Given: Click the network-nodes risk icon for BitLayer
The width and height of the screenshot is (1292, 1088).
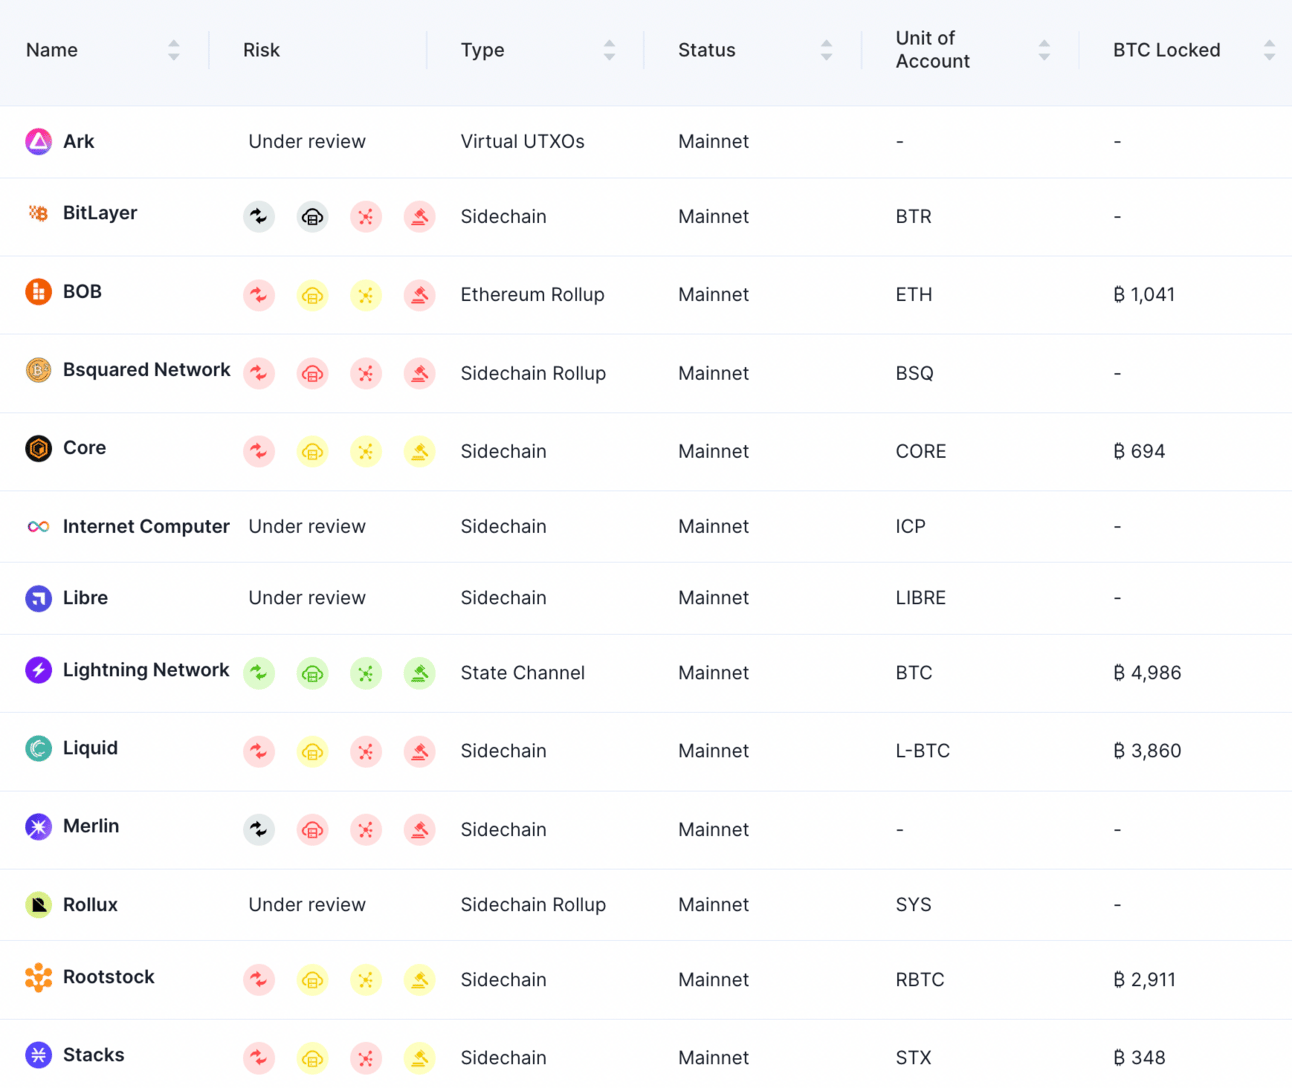Looking at the screenshot, I should [366, 216].
